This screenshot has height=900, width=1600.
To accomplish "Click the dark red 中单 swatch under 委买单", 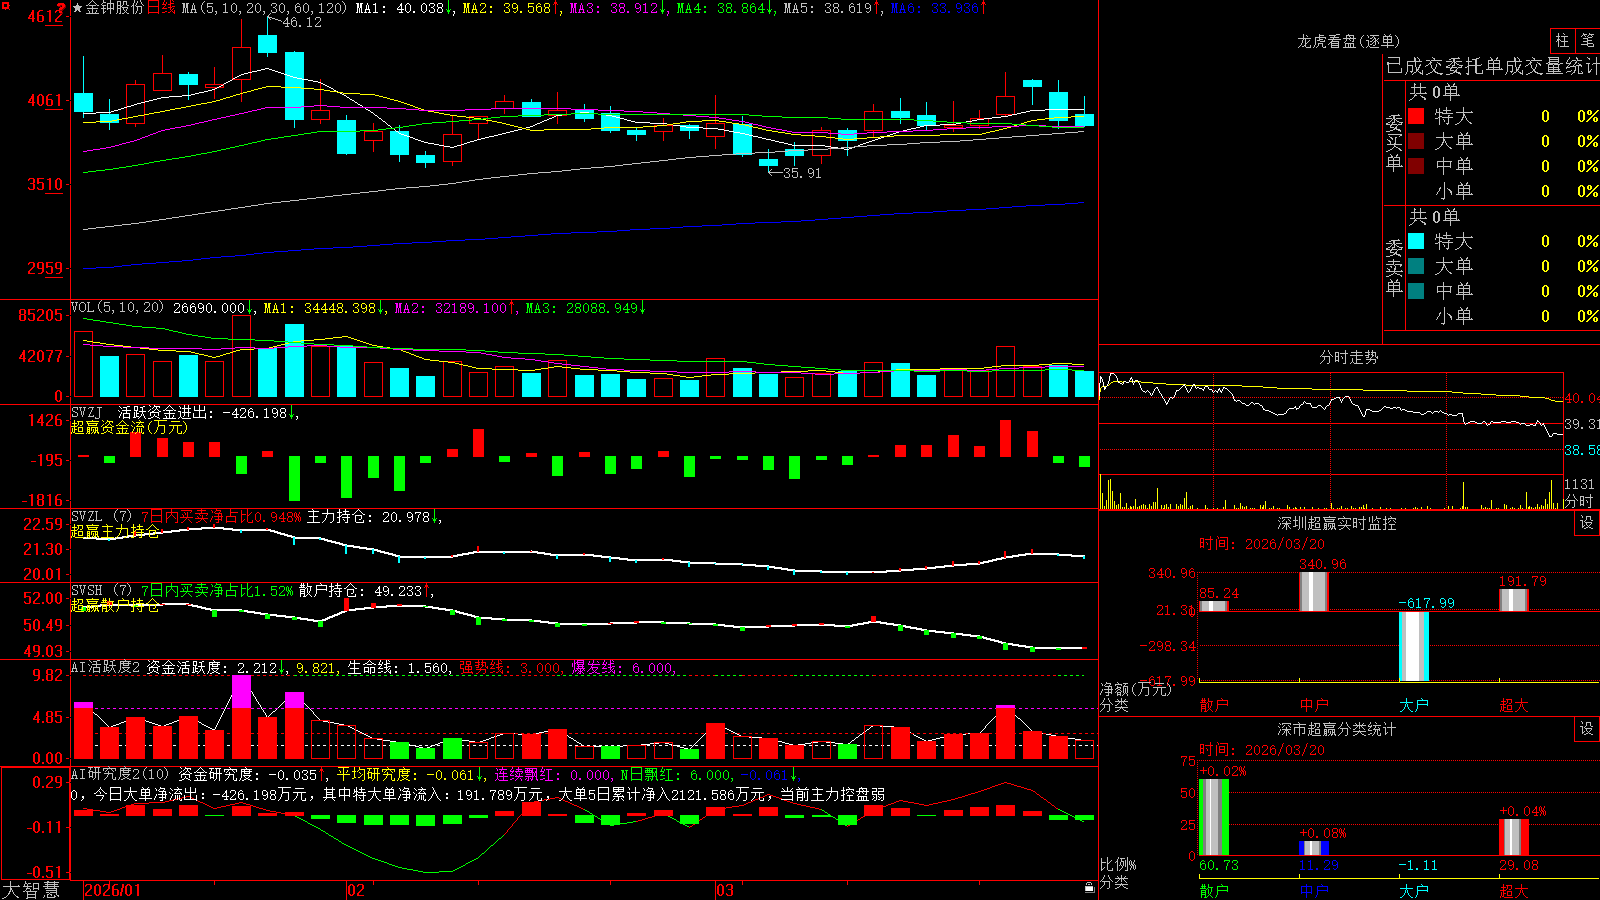I will coord(1416,166).
